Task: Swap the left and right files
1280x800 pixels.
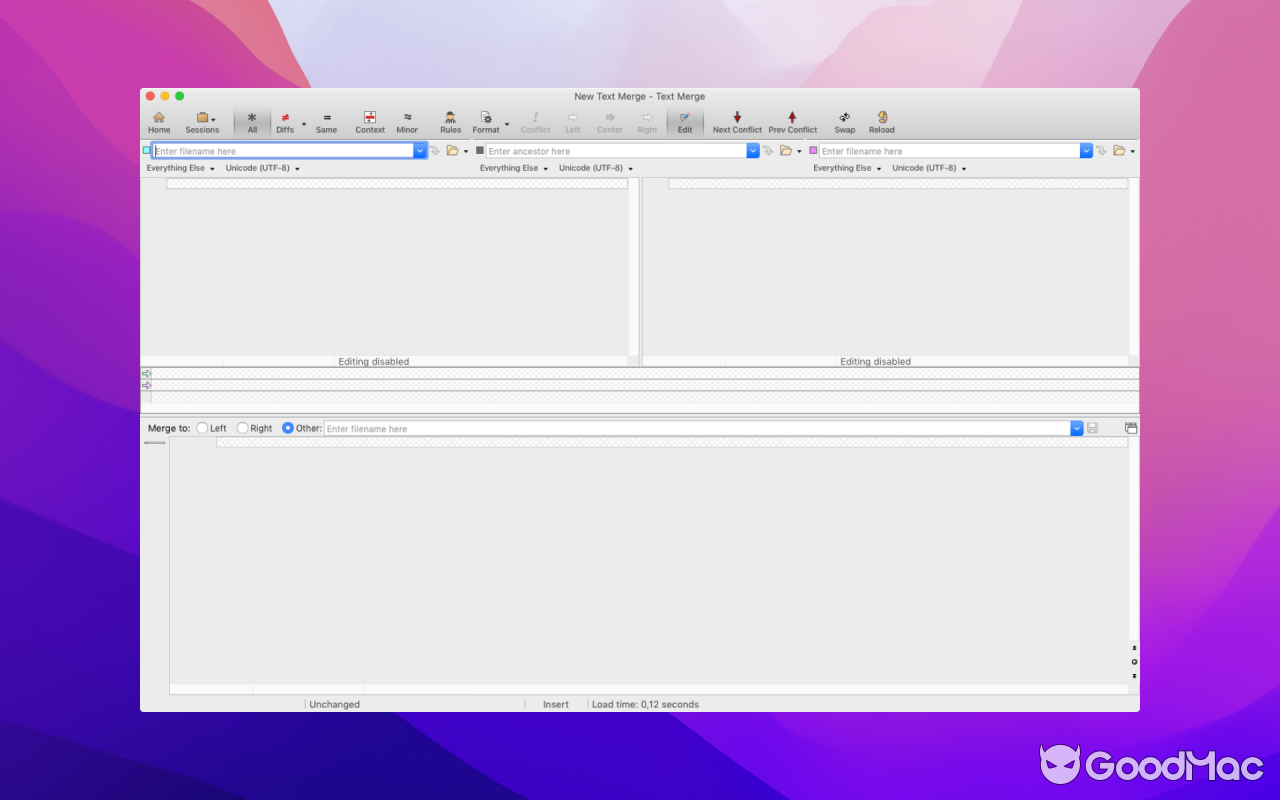Action: 844,120
